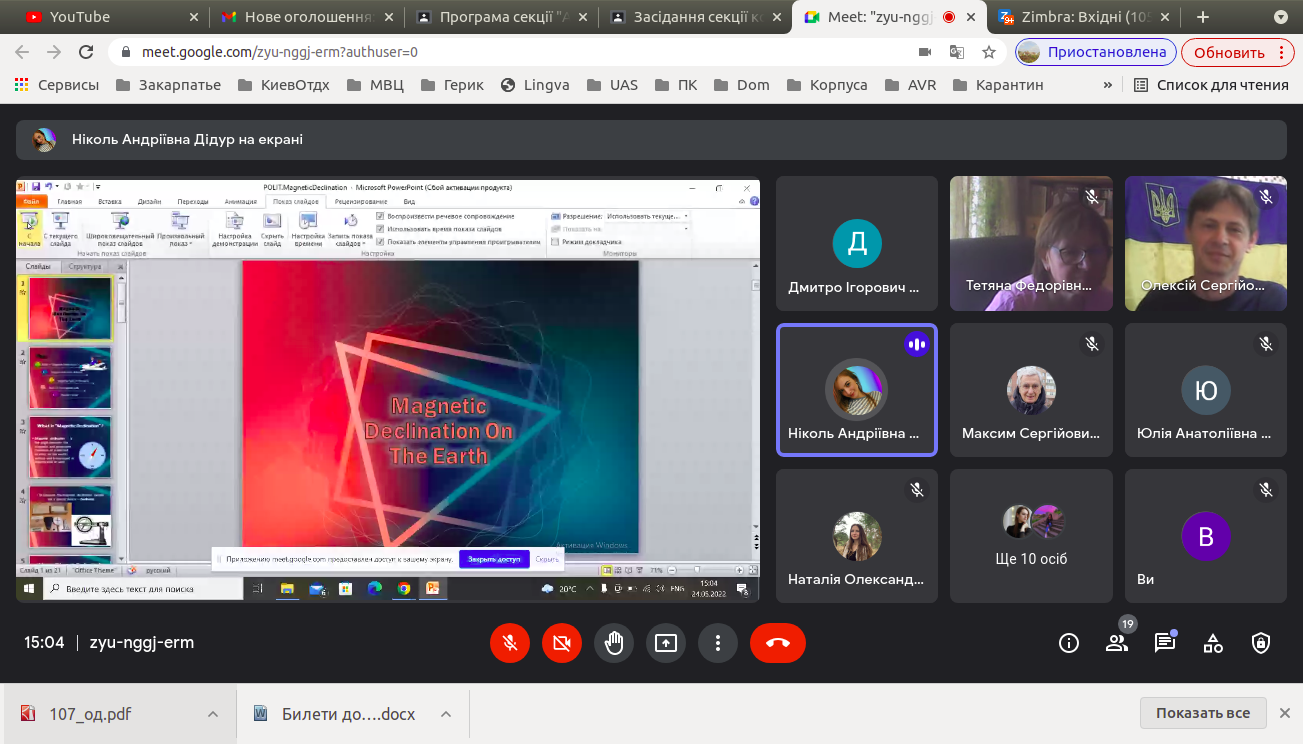1303x744 pixels.
Task: Bookmark this page with star icon
Action: (989, 52)
